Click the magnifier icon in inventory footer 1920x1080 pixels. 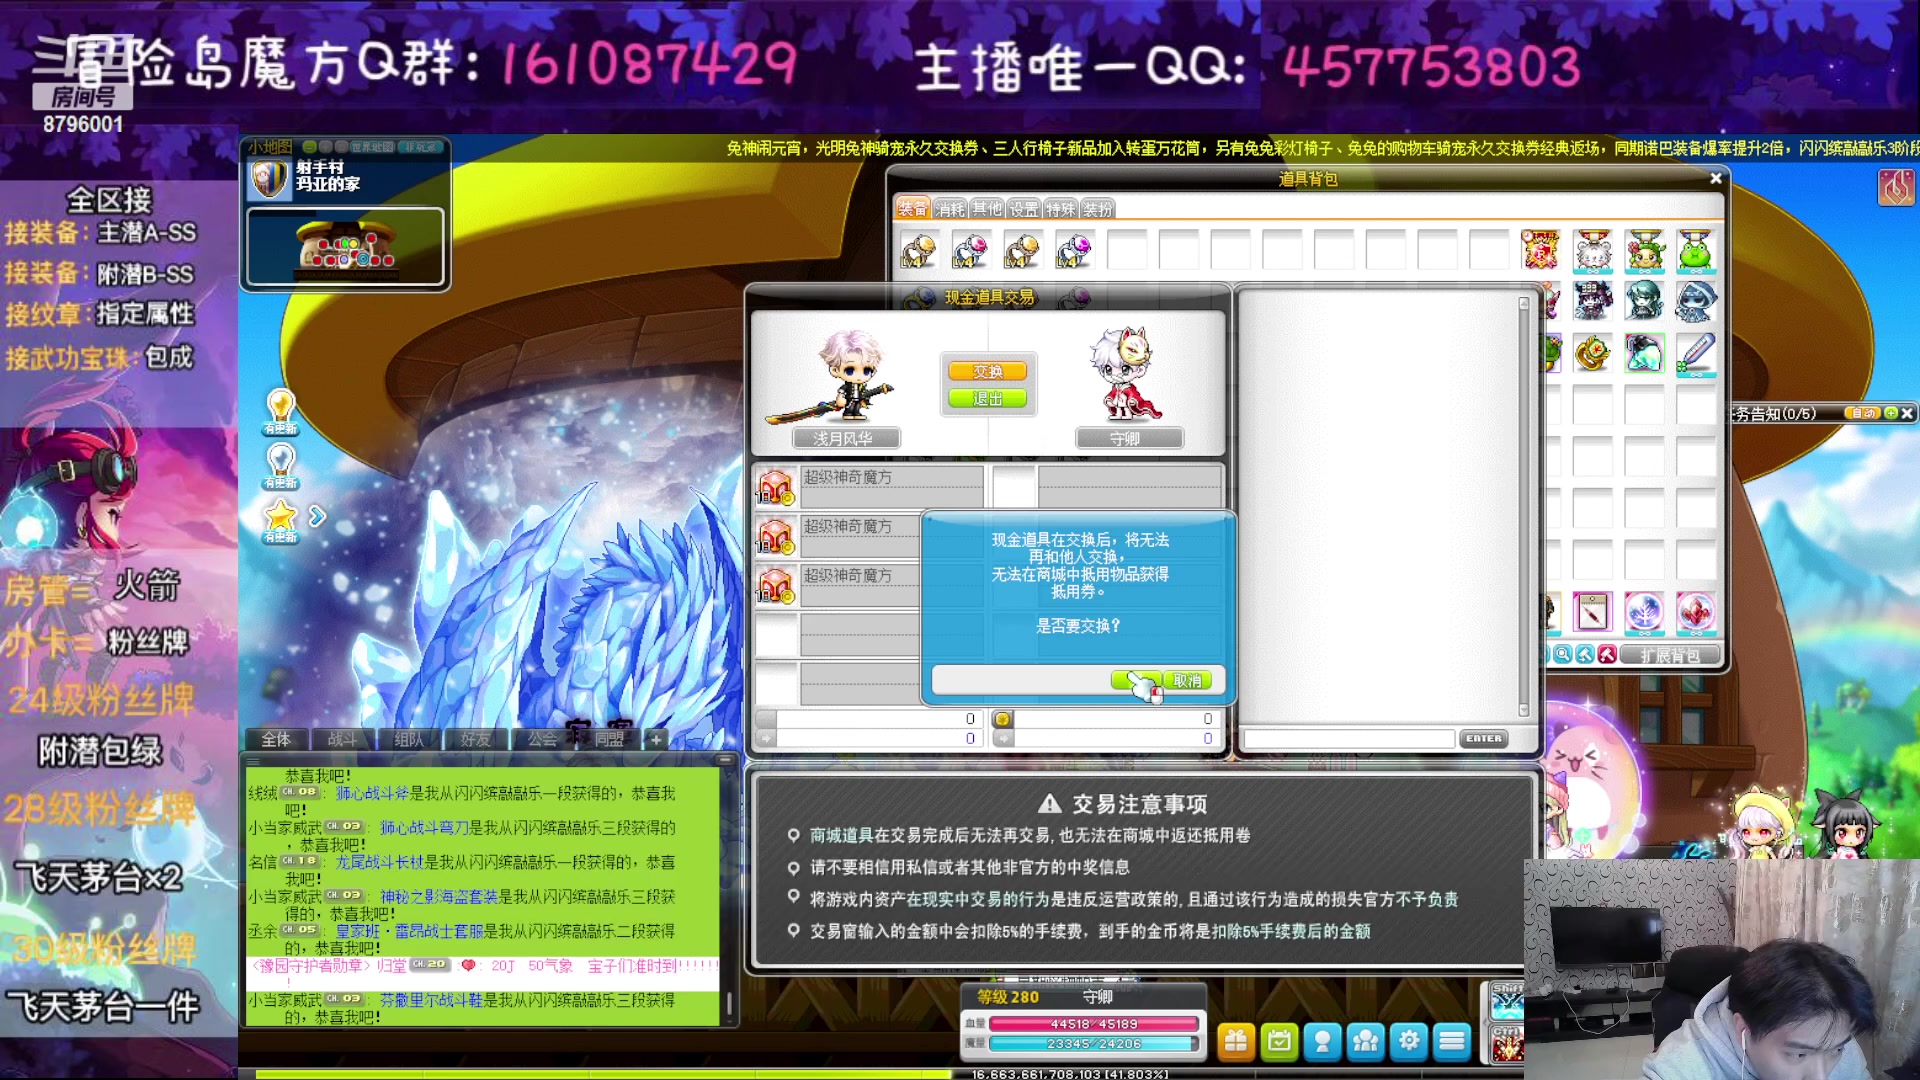[1563, 655]
